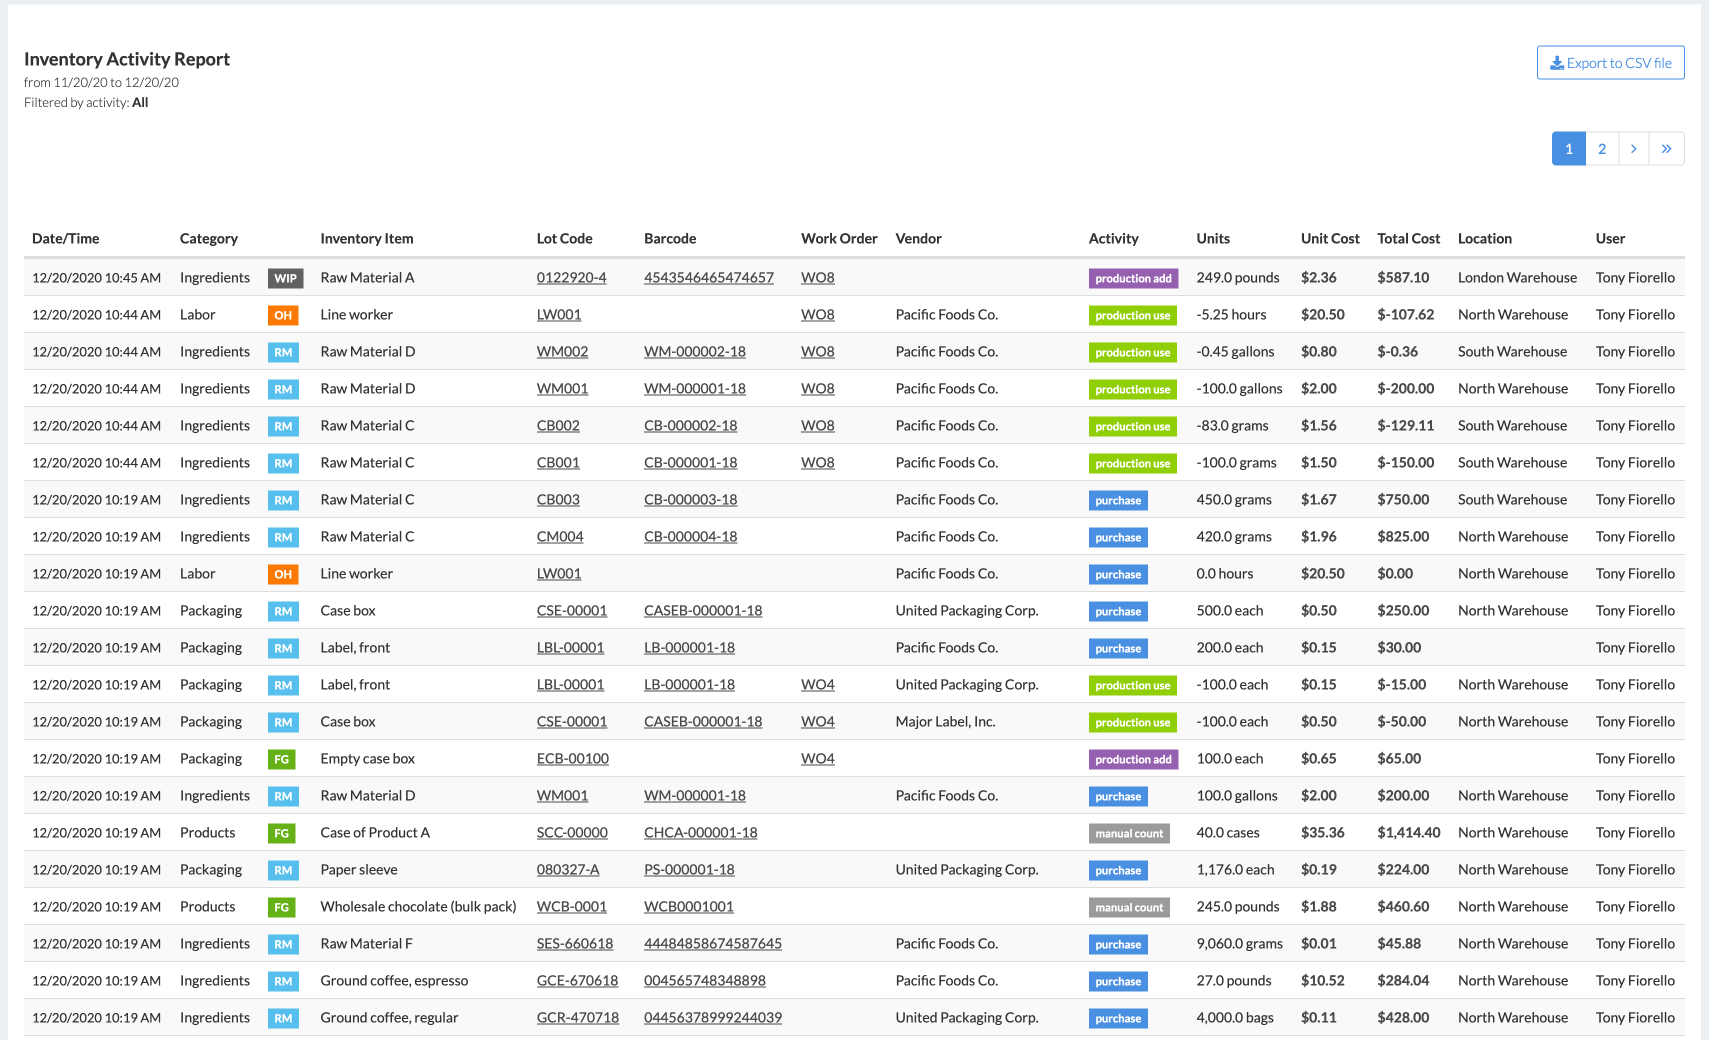Click the production use badge for Label, front
Screen dimensions: 1709x1040
(1132, 685)
